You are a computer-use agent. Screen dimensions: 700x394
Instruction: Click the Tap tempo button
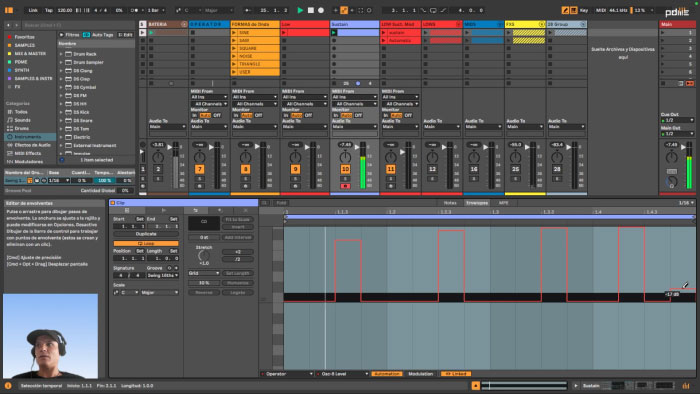click(x=49, y=10)
